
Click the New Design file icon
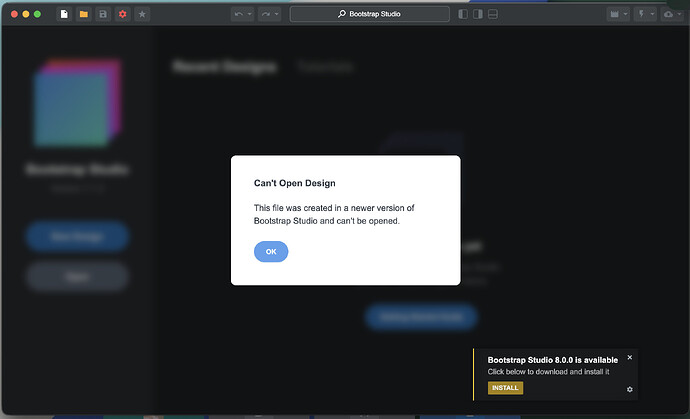(64, 14)
